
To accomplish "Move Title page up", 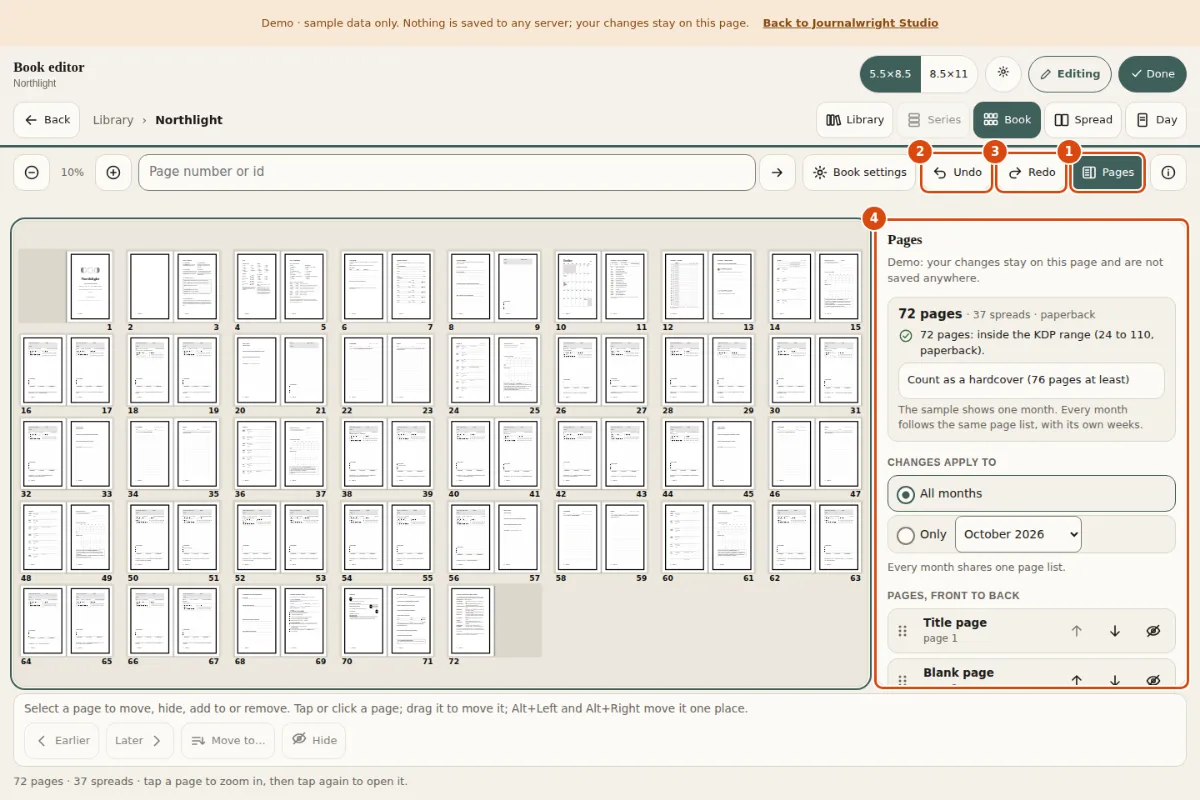I will [1077, 631].
